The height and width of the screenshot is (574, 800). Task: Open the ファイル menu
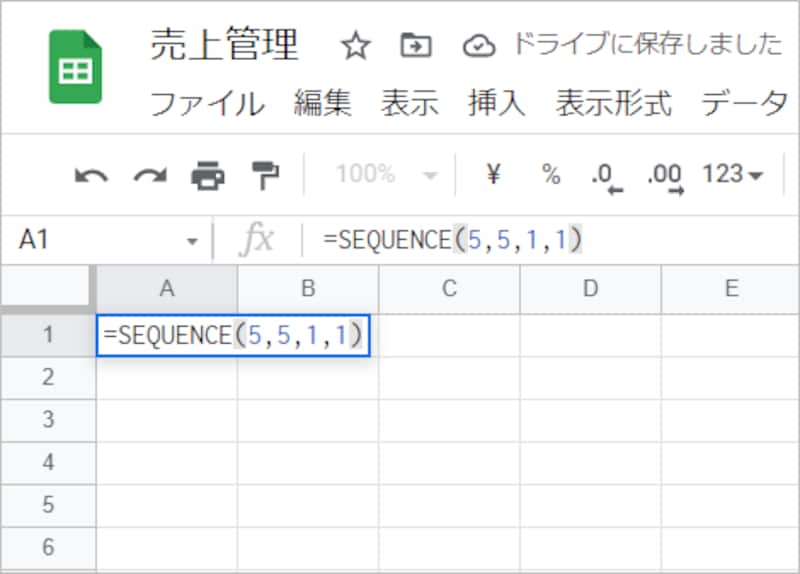point(208,103)
